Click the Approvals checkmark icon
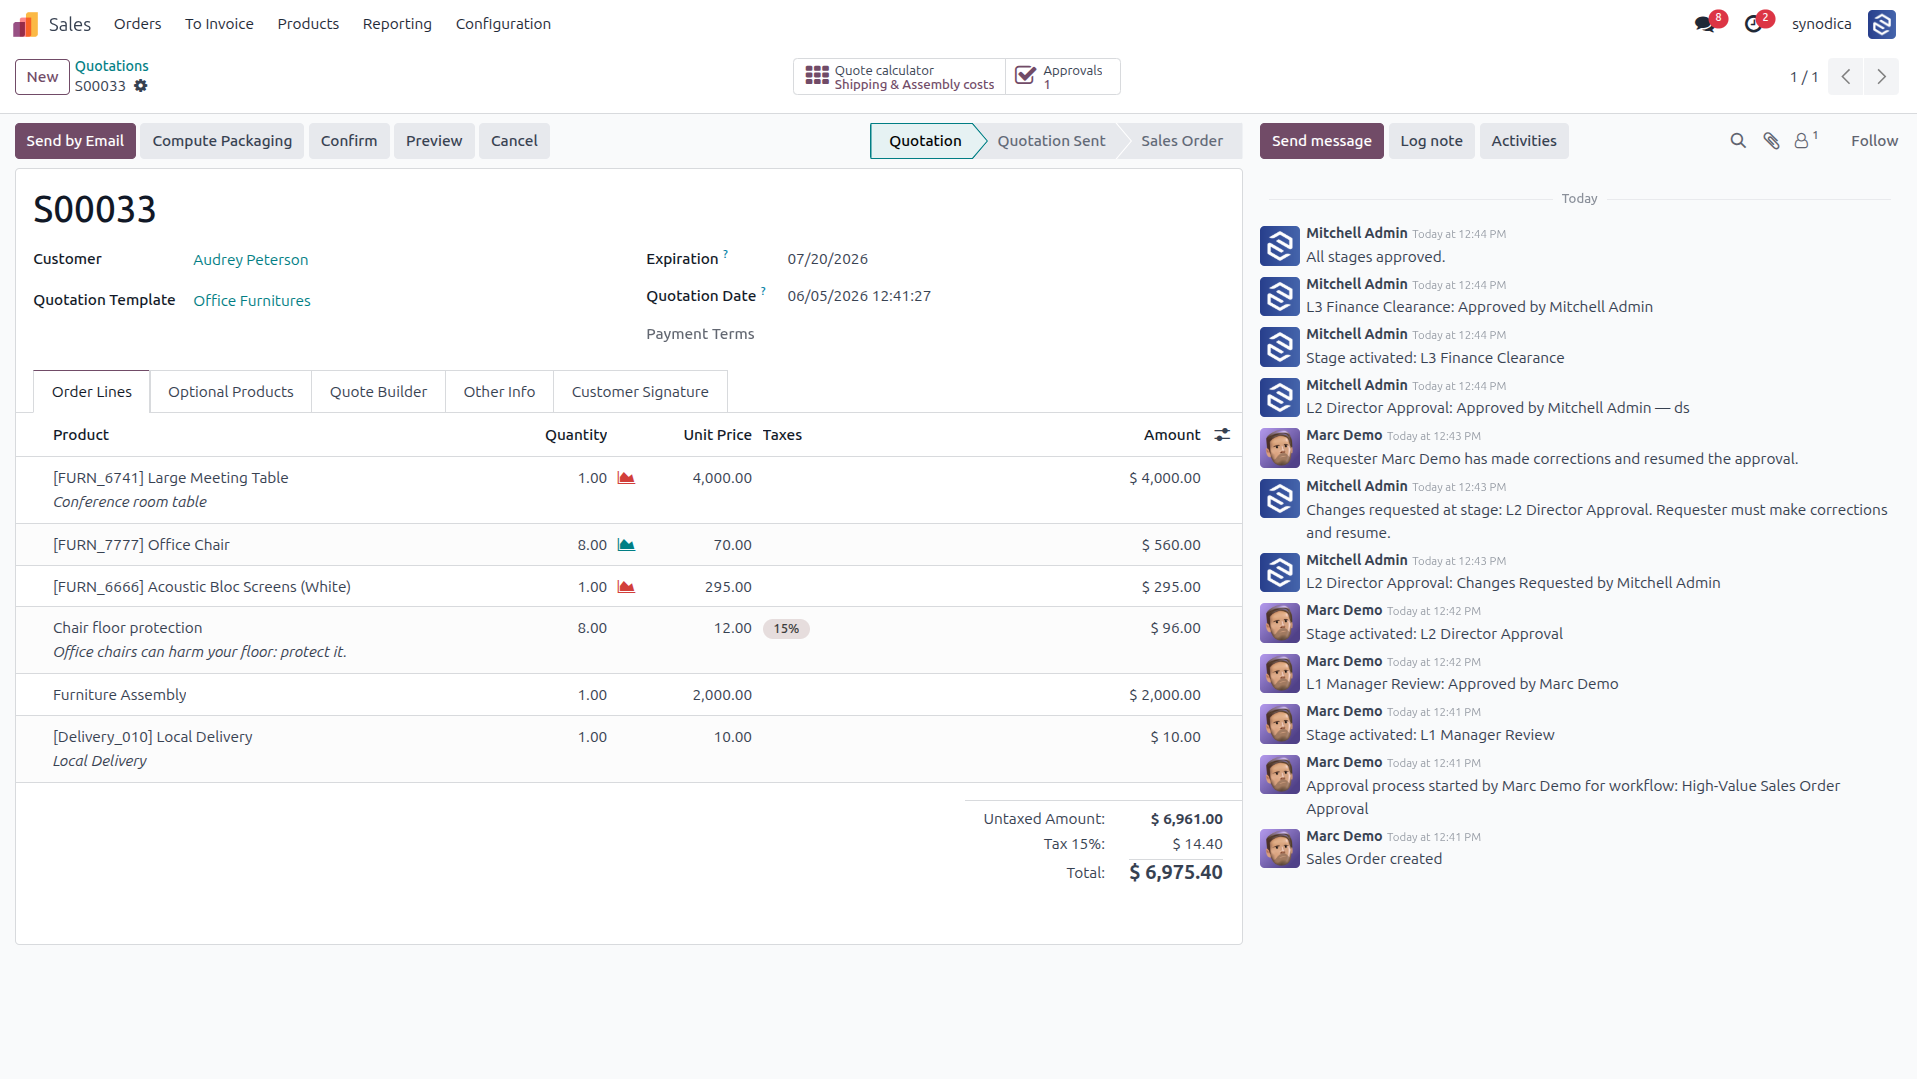 point(1025,76)
